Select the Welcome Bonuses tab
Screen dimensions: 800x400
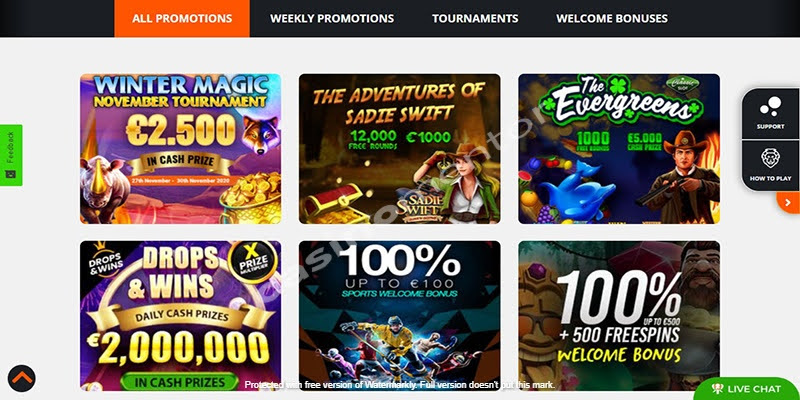click(612, 19)
